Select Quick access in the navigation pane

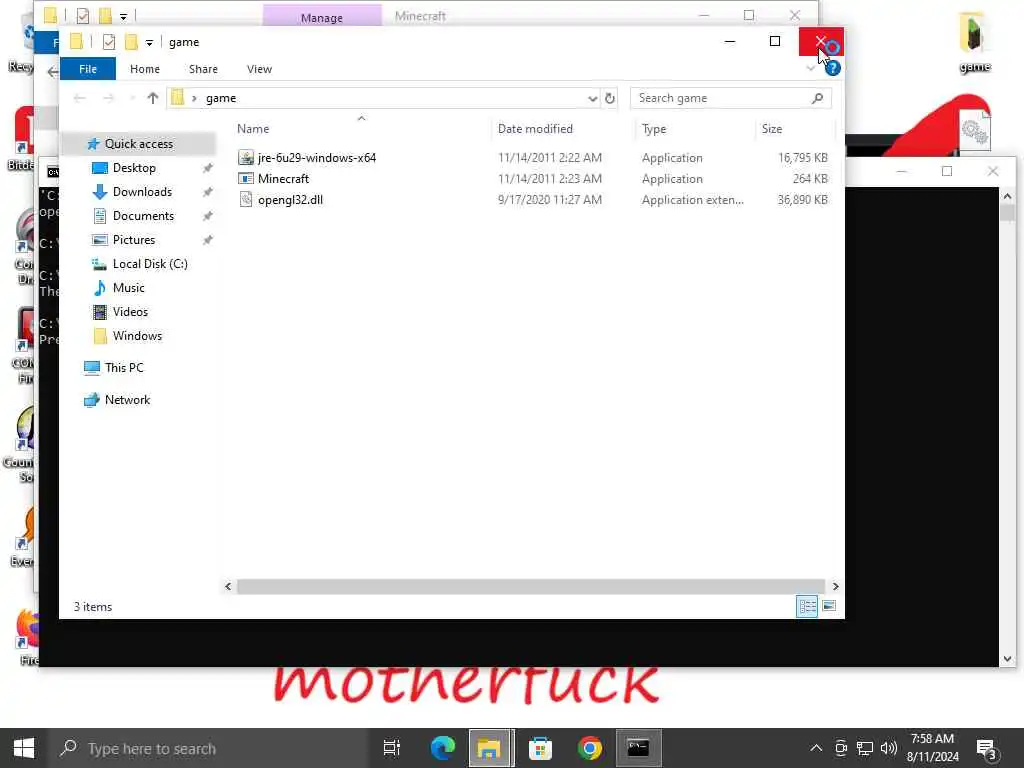138,144
